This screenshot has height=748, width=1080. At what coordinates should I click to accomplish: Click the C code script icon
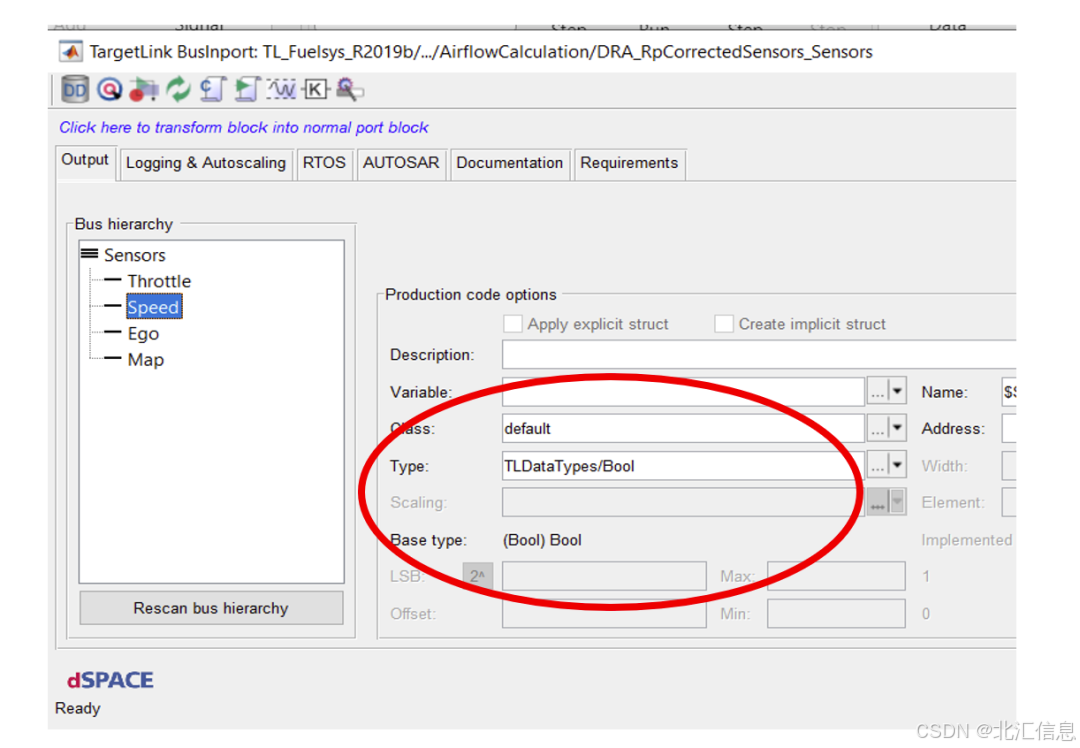coord(213,90)
